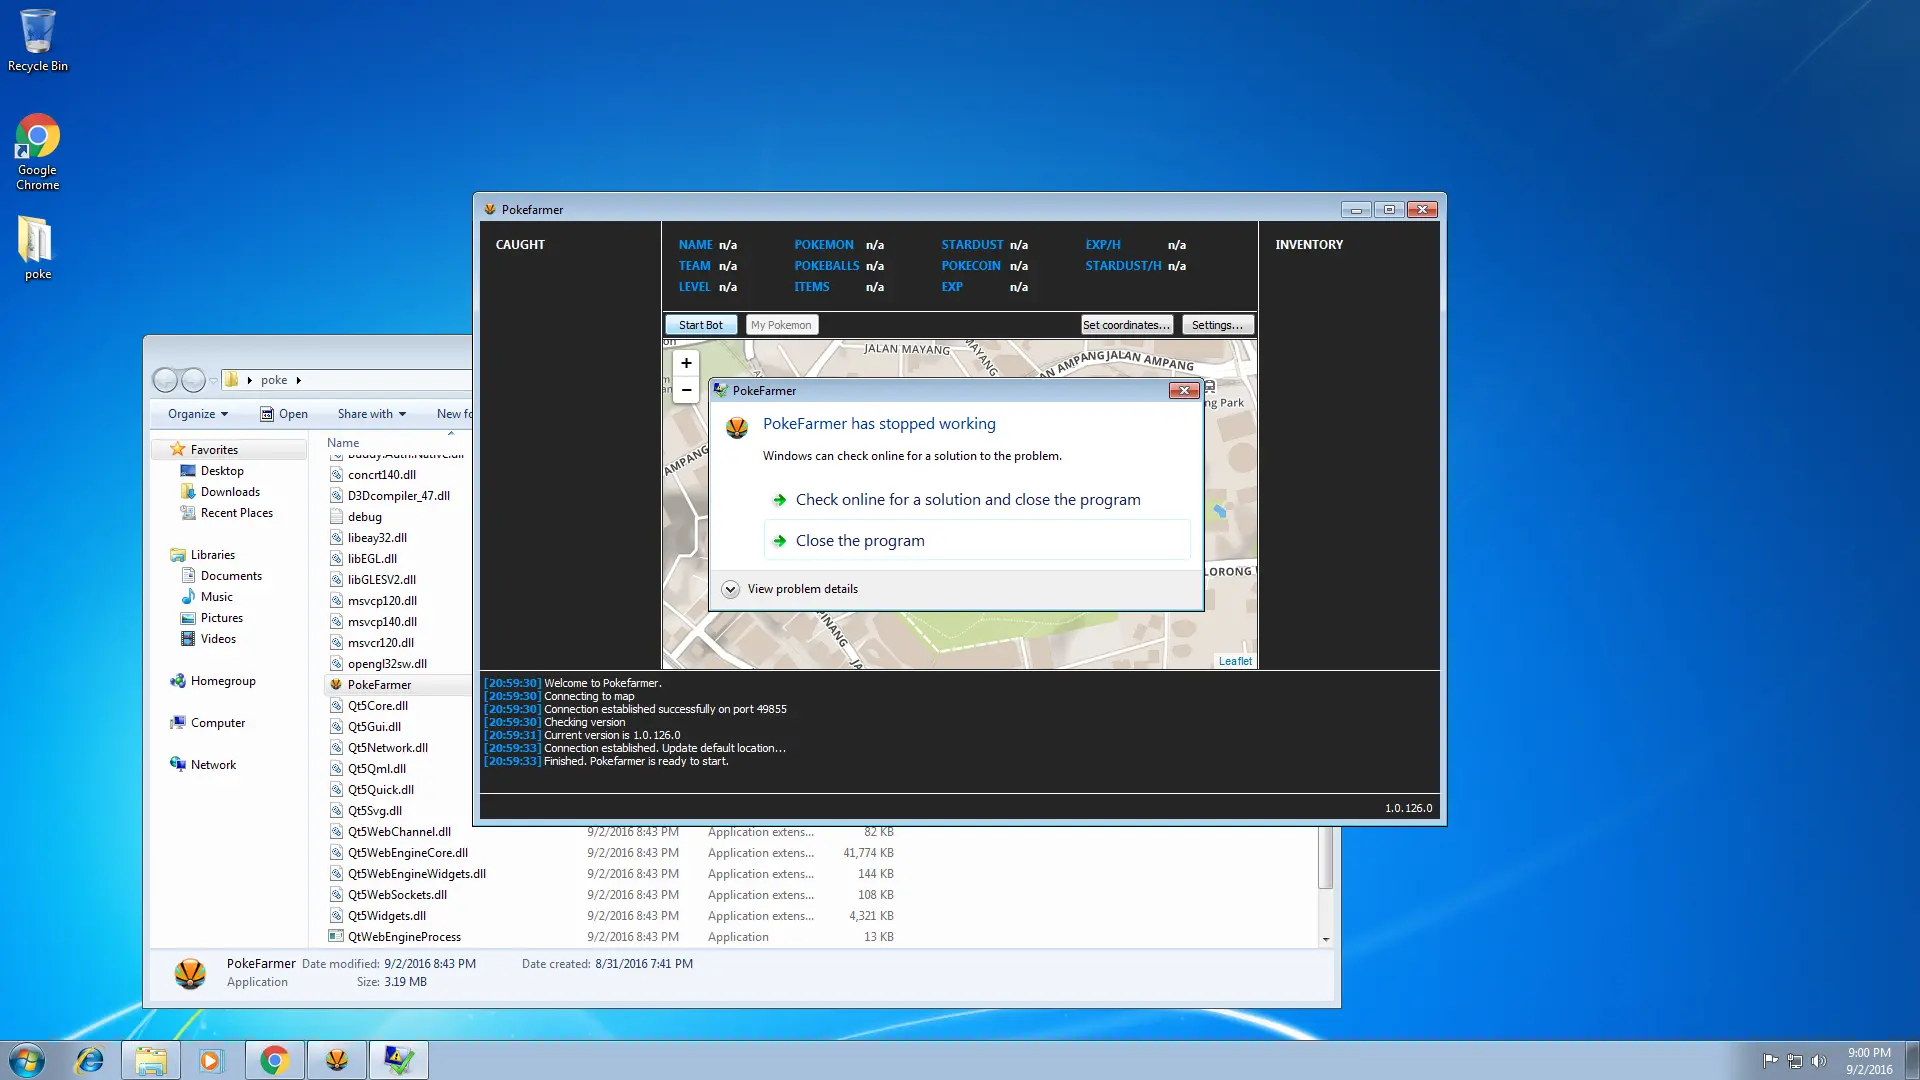
Task: Open the Organize dropdown menu
Action: coord(197,414)
